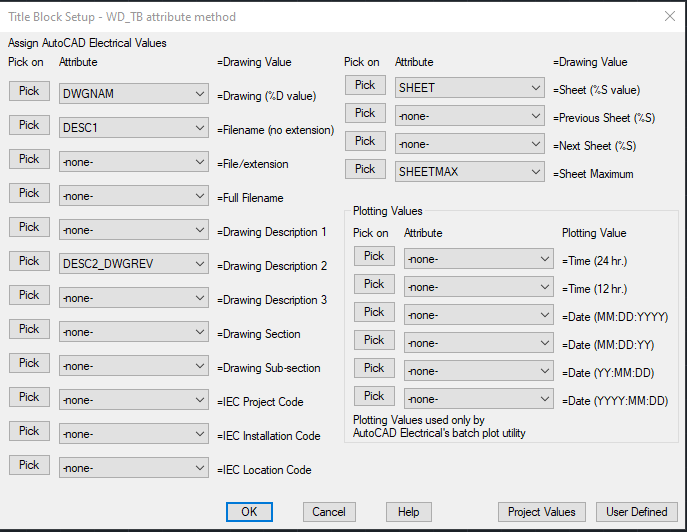Click Pick button for Sheet (%S value)
Screen dimensions: 687x532
click(365, 85)
